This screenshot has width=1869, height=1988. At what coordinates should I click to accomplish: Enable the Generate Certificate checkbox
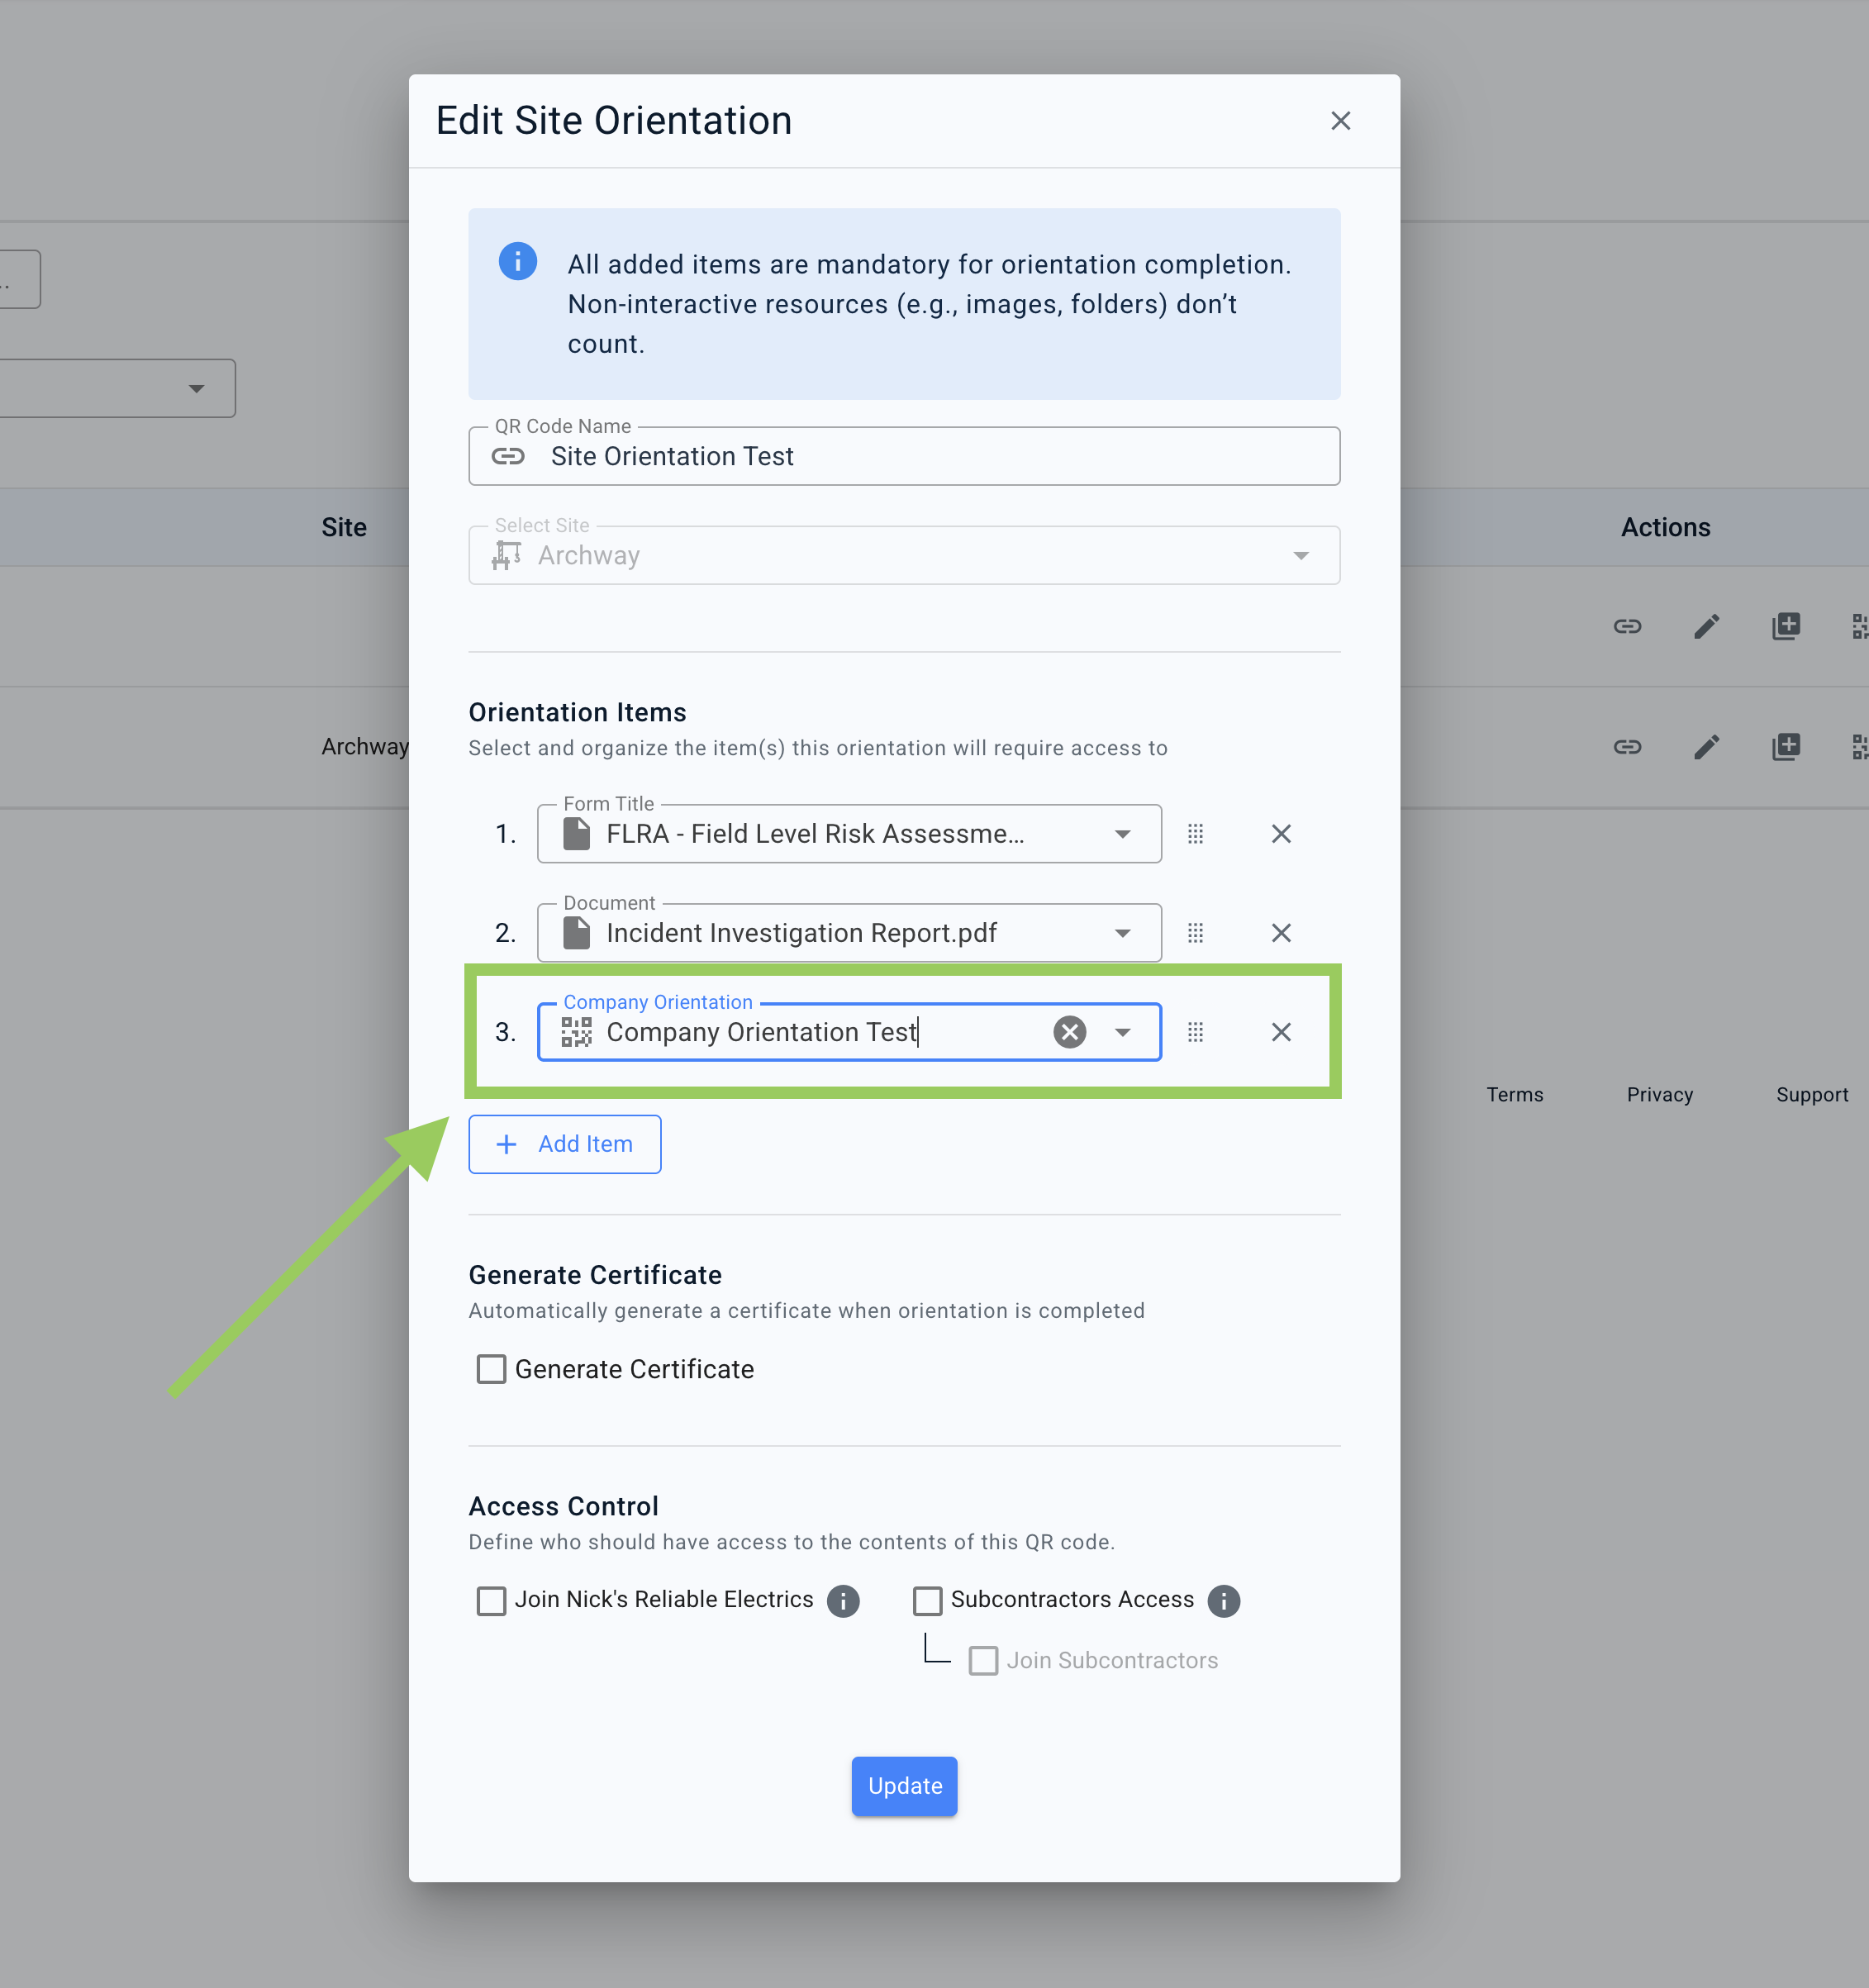point(491,1369)
